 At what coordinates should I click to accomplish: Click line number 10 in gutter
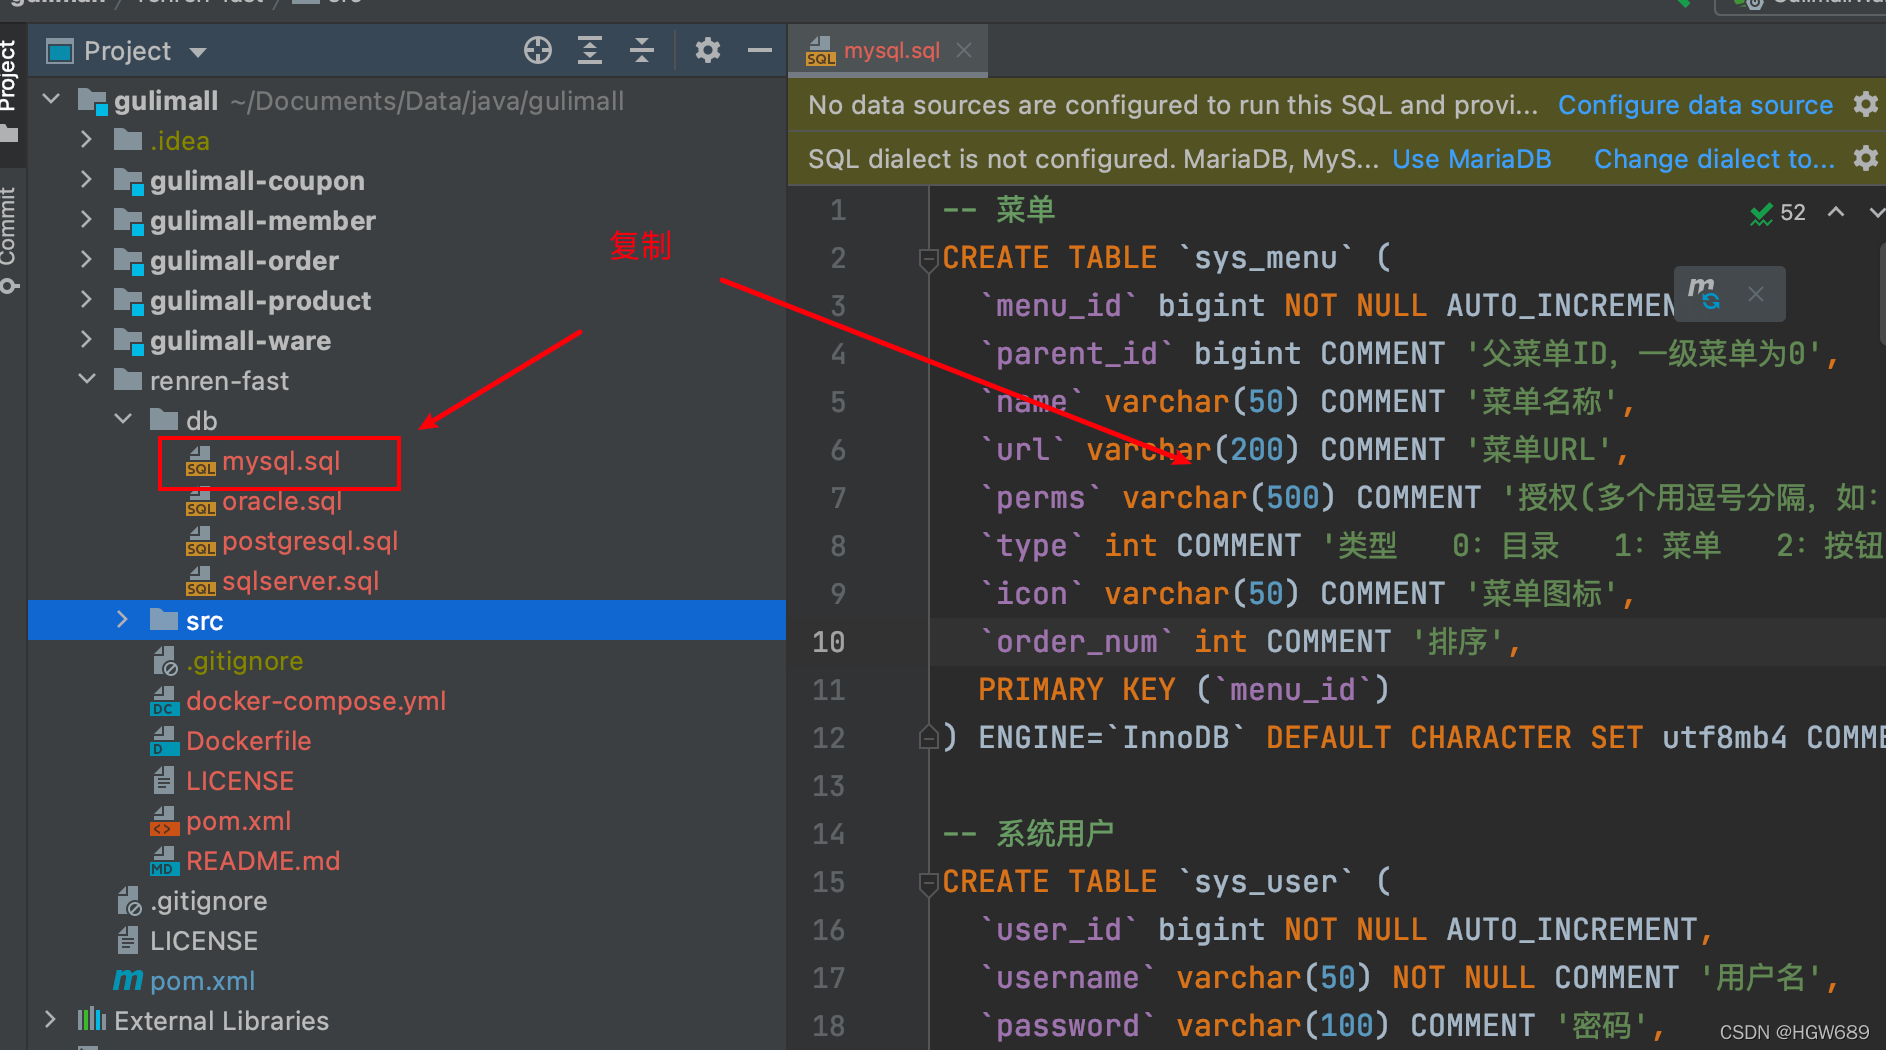point(828,642)
